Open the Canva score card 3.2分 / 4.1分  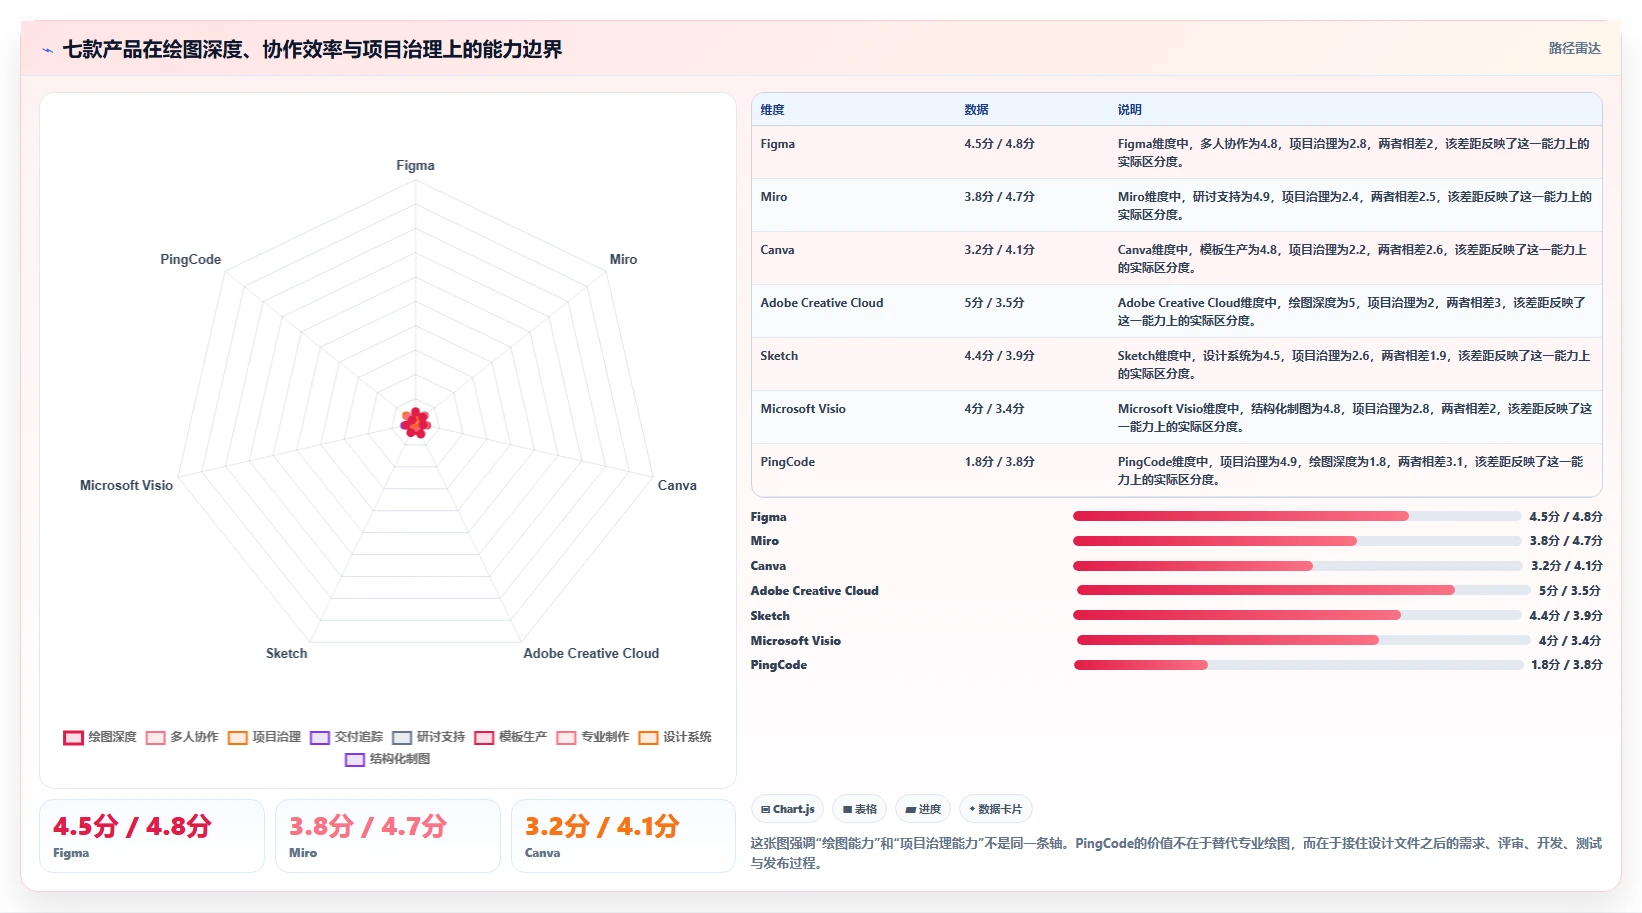623,836
